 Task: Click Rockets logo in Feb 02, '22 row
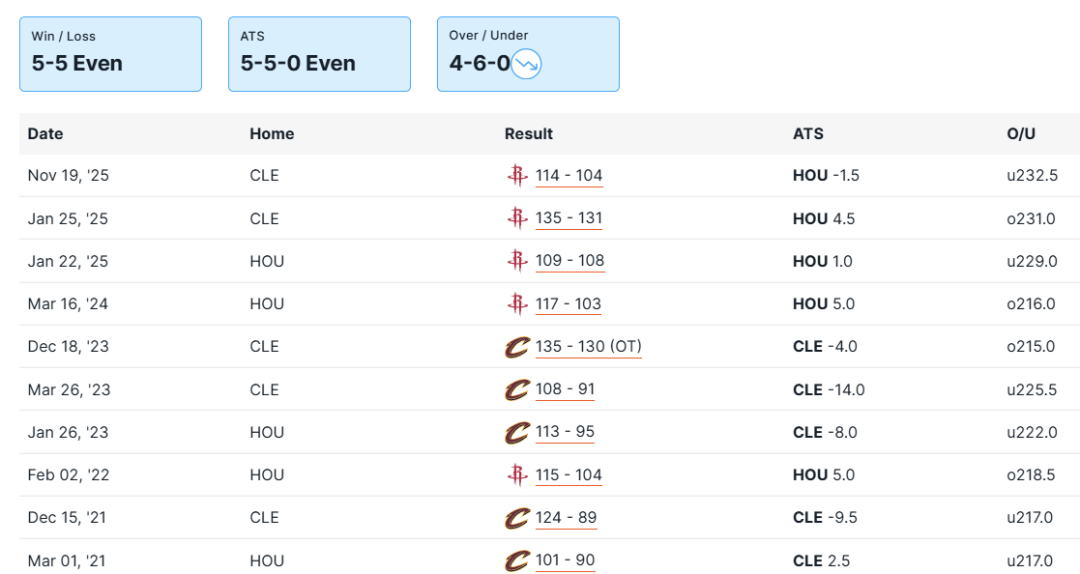(517, 475)
